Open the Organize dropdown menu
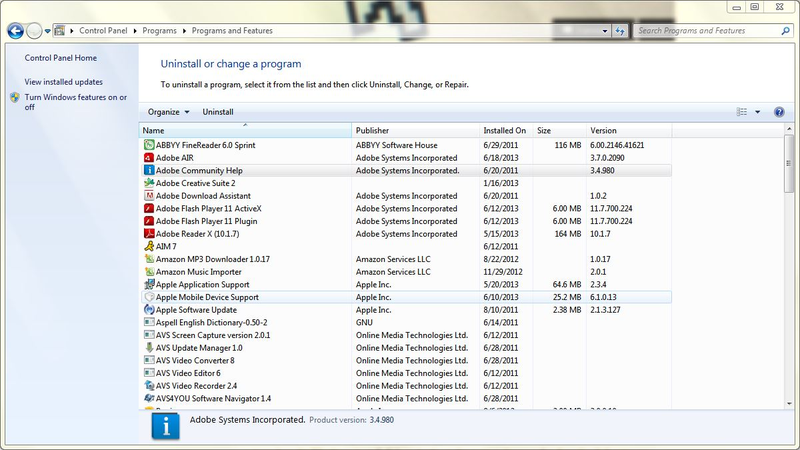This screenshot has height=450, width=800. [x=168, y=112]
